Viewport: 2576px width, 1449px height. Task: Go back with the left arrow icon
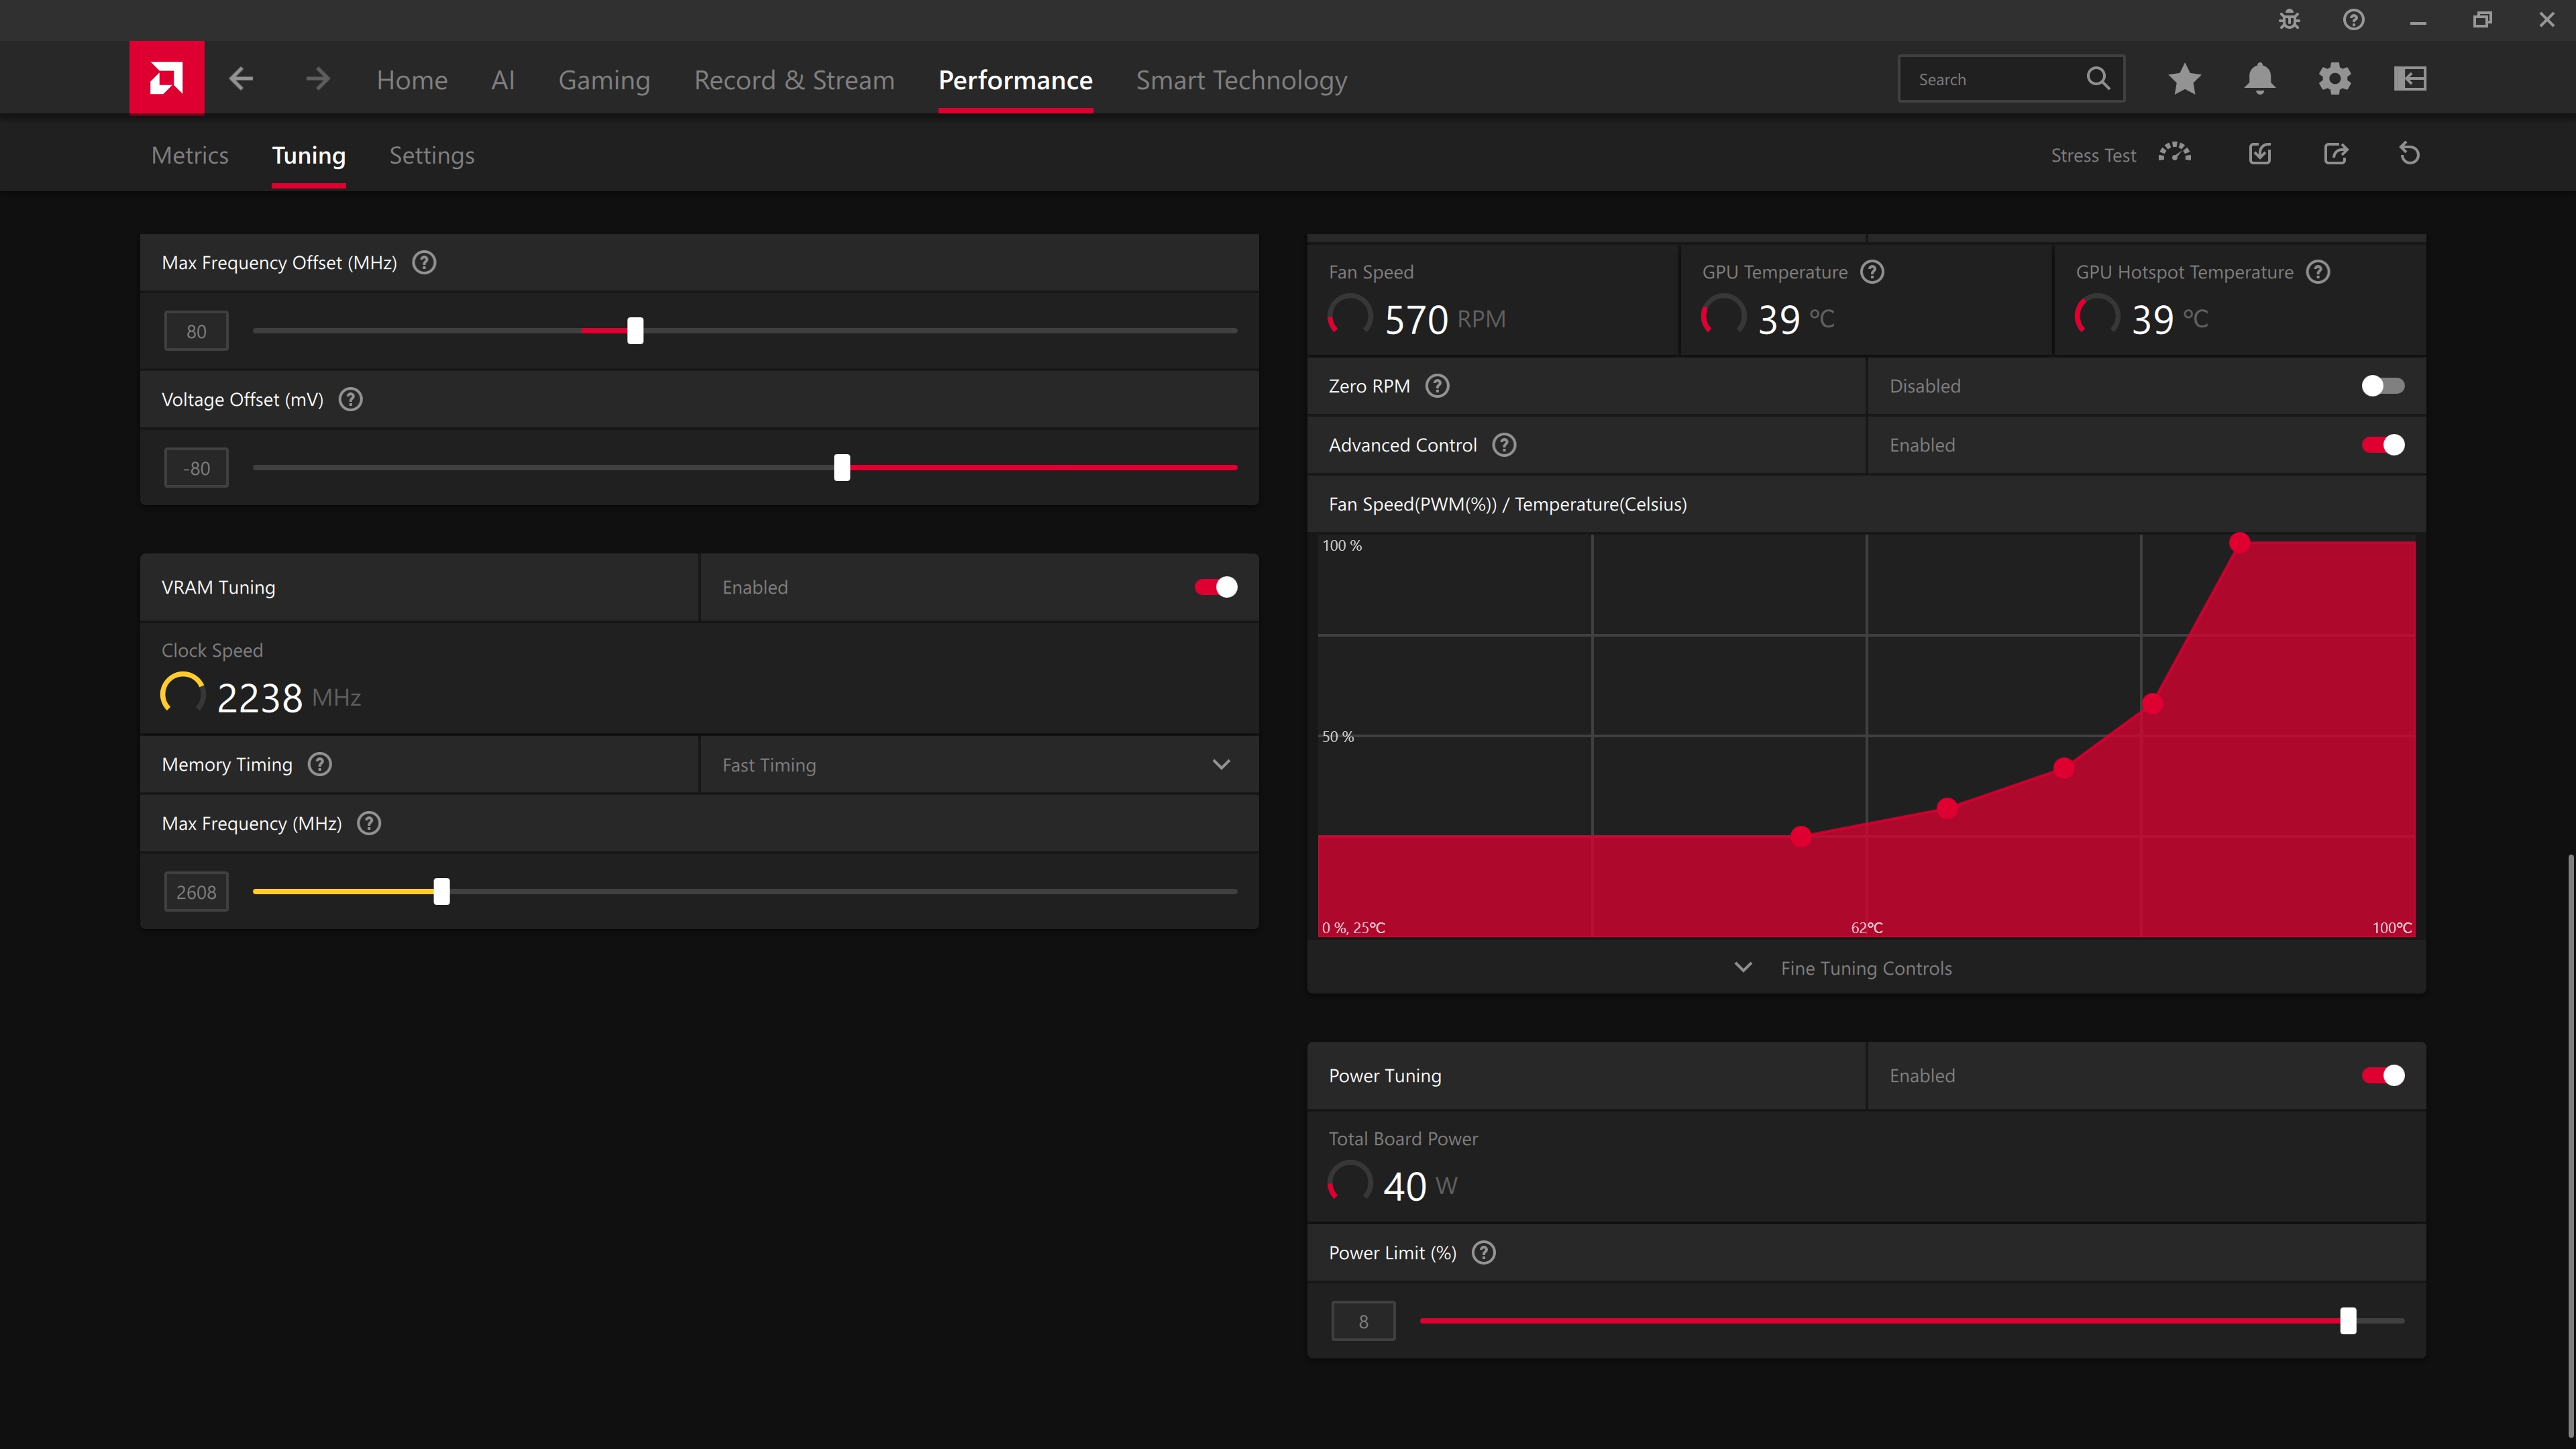pos(241,79)
